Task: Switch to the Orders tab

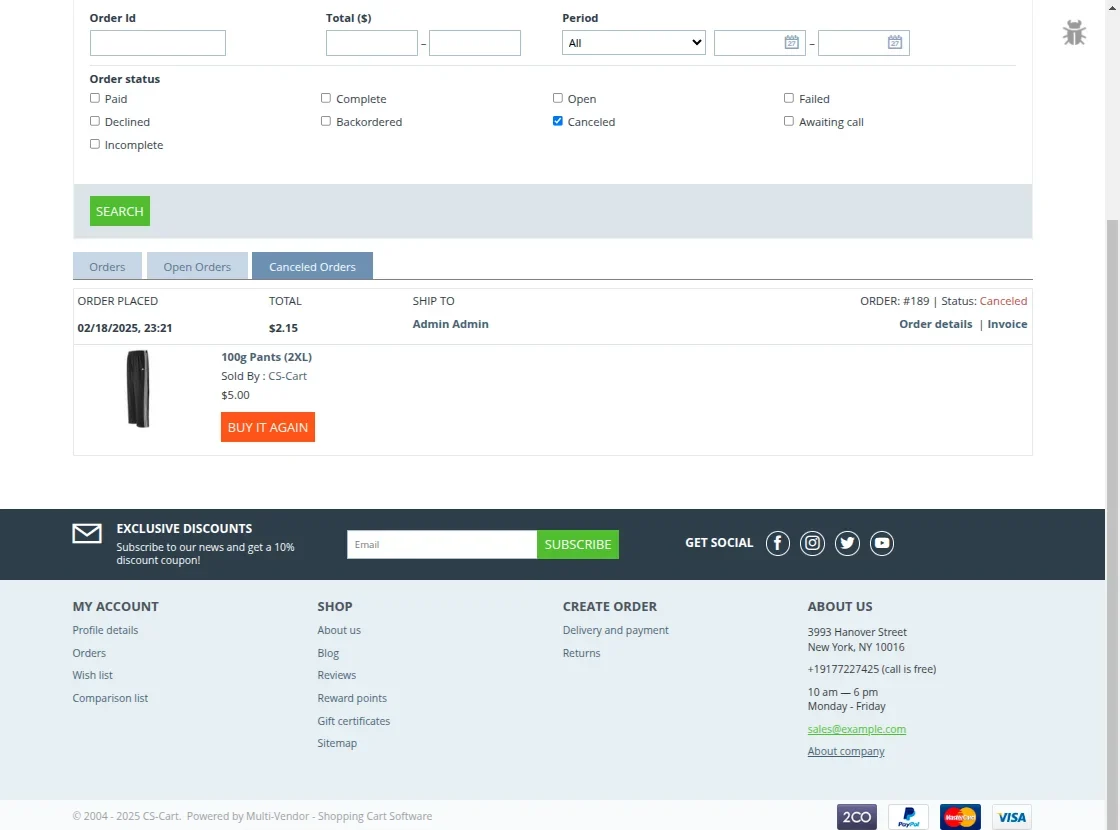Action: click(x=107, y=266)
